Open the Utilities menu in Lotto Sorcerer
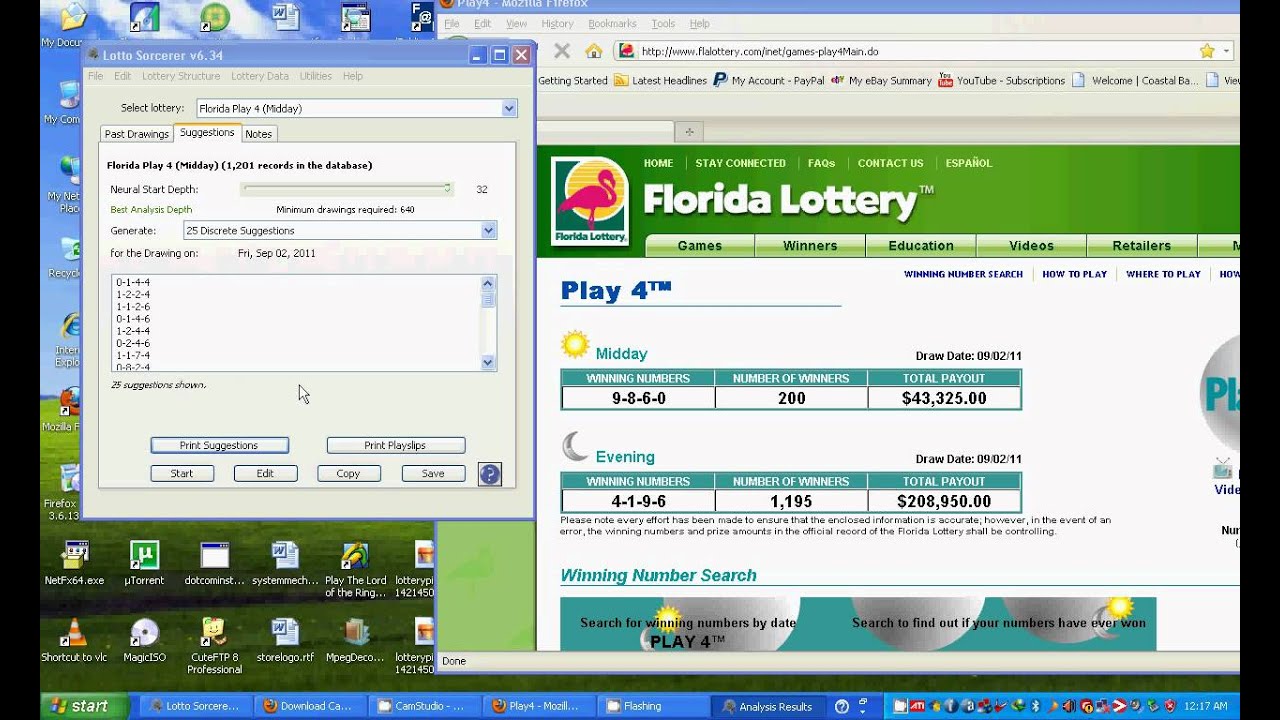This screenshot has height=720, width=1280. (316, 76)
